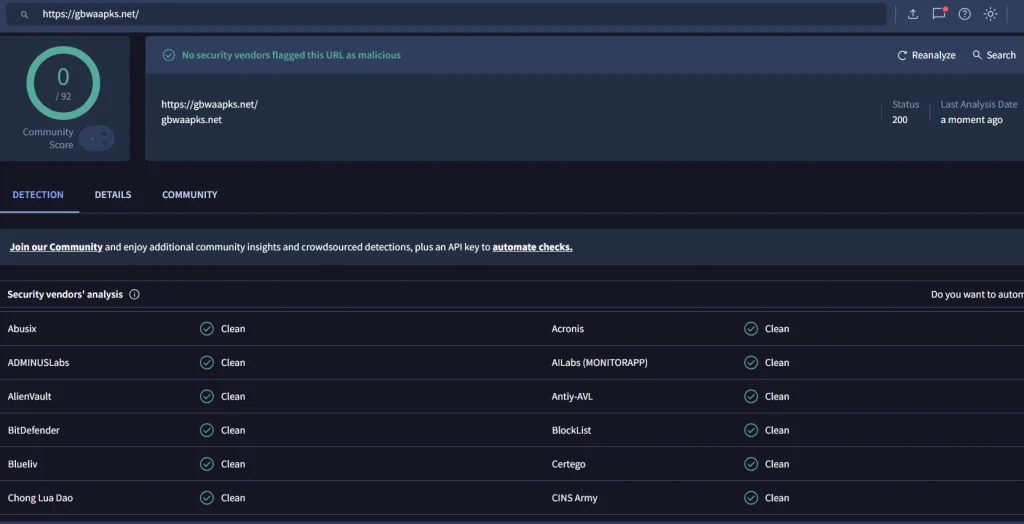Click the Community Score label
Image resolution: width=1024 pixels, height=524 pixels.
coord(48,139)
